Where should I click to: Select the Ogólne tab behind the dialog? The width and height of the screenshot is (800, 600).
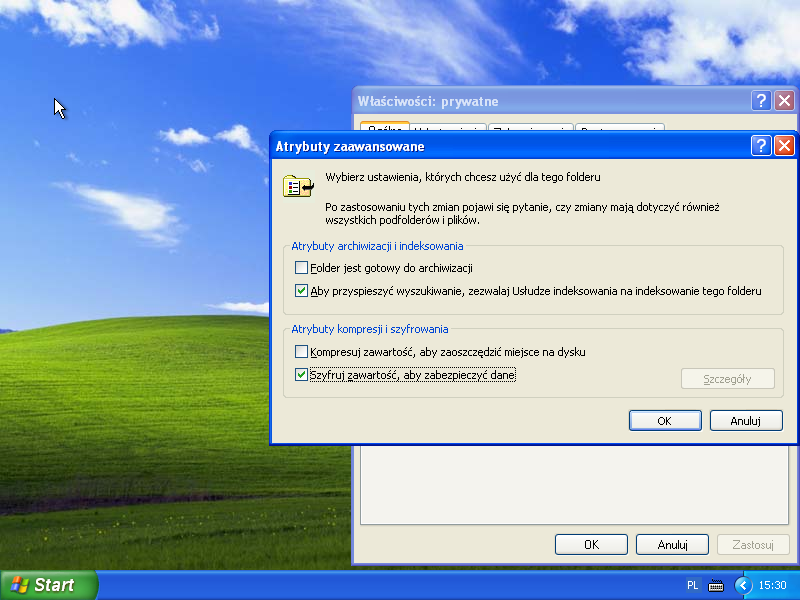pos(384,129)
